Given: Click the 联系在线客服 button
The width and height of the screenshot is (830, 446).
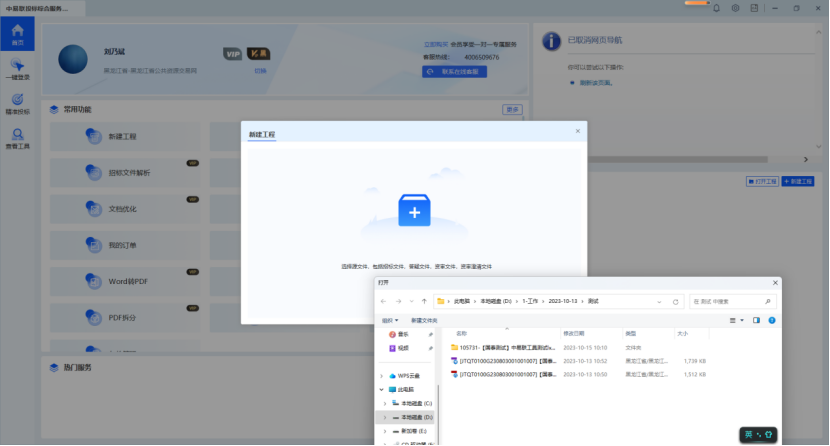Looking at the screenshot, I should click(454, 72).
